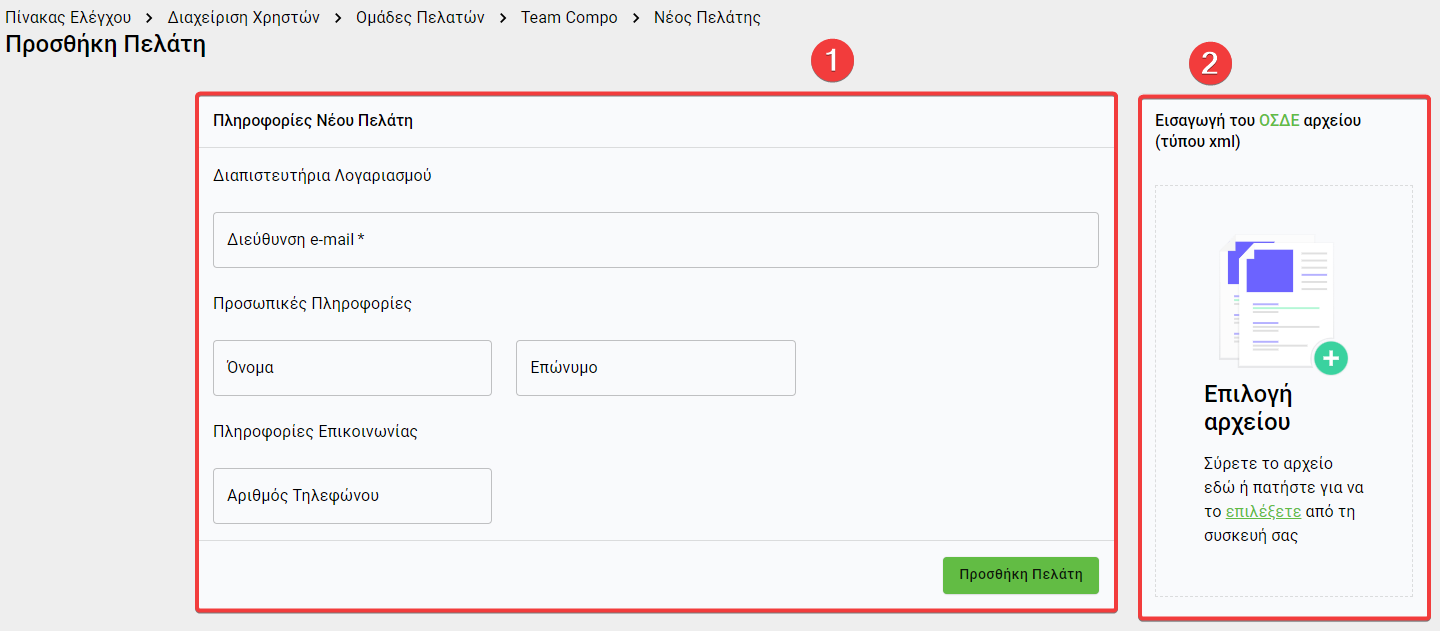The image size is (1440, 631).
Task: Select the Νέος Πελάτης breadcrumb item
Action: (707, 18)
